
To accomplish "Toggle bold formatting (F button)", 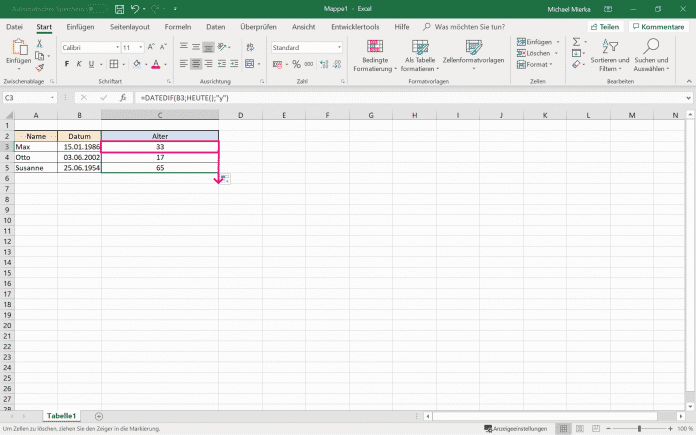I will pos(67,64).
